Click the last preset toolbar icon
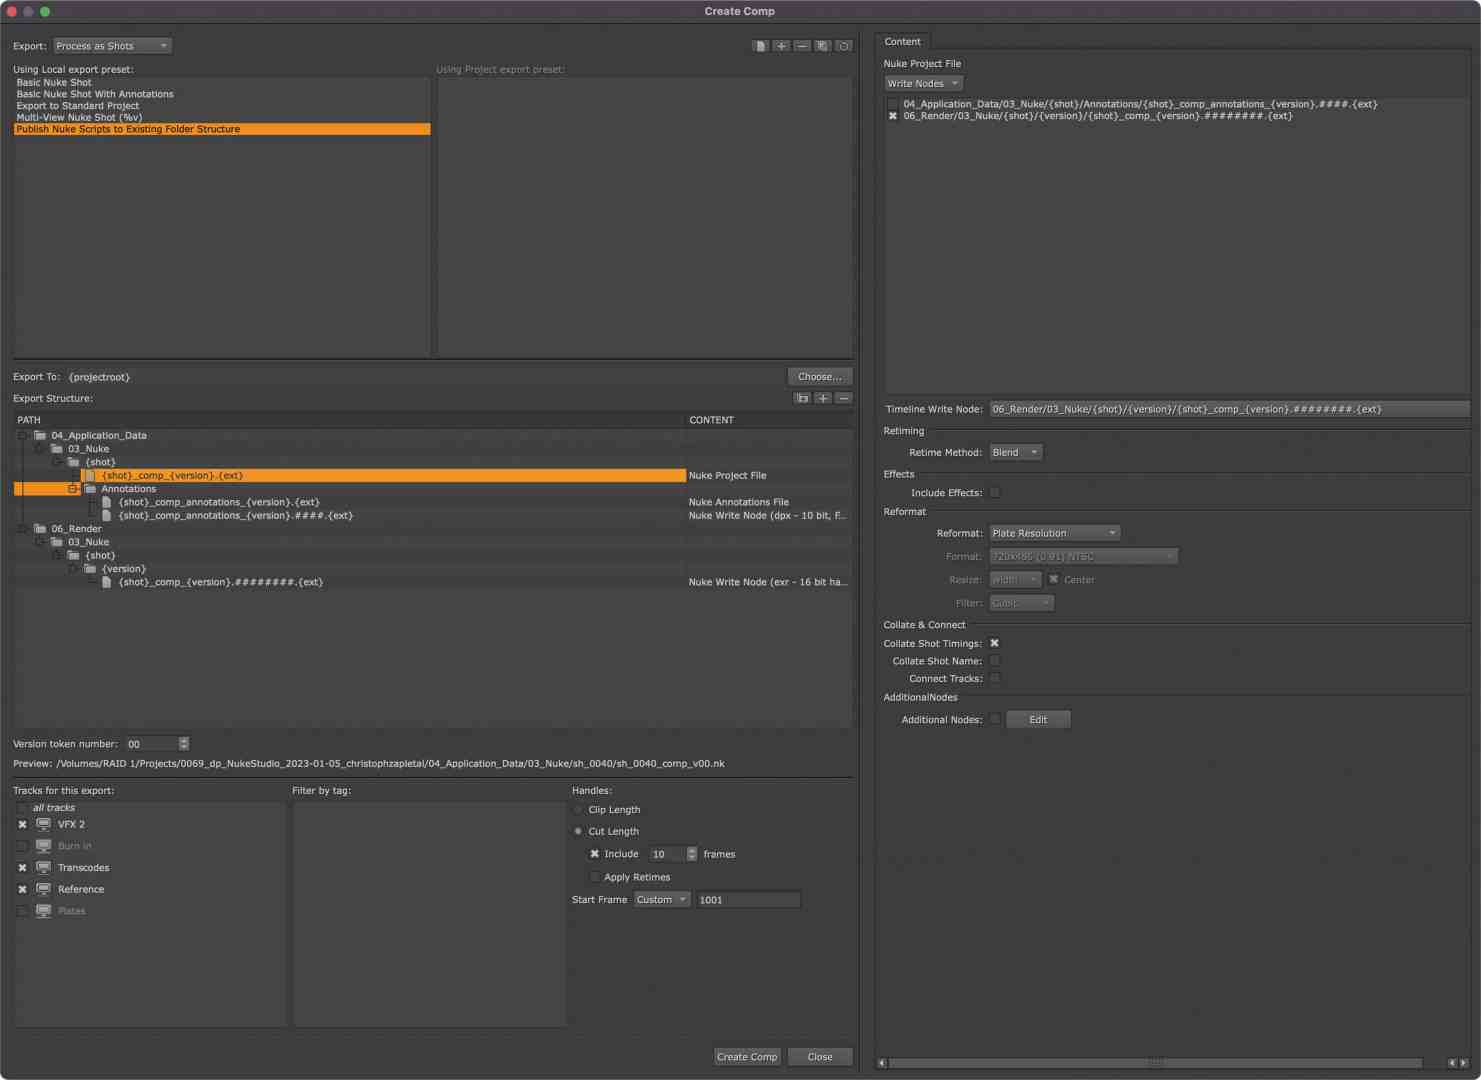 [x=844, y=46]
